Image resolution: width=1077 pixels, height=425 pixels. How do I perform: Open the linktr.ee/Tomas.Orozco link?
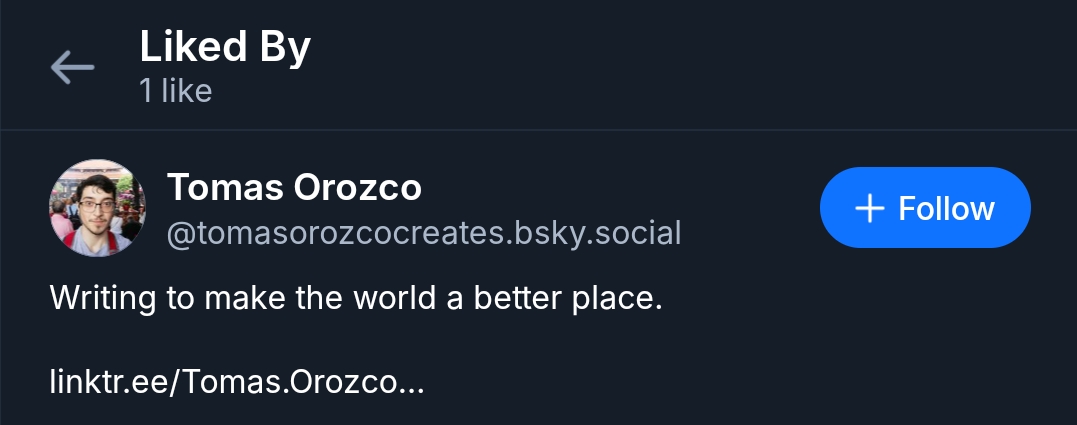pyautogui.click(x=237, y=382)
